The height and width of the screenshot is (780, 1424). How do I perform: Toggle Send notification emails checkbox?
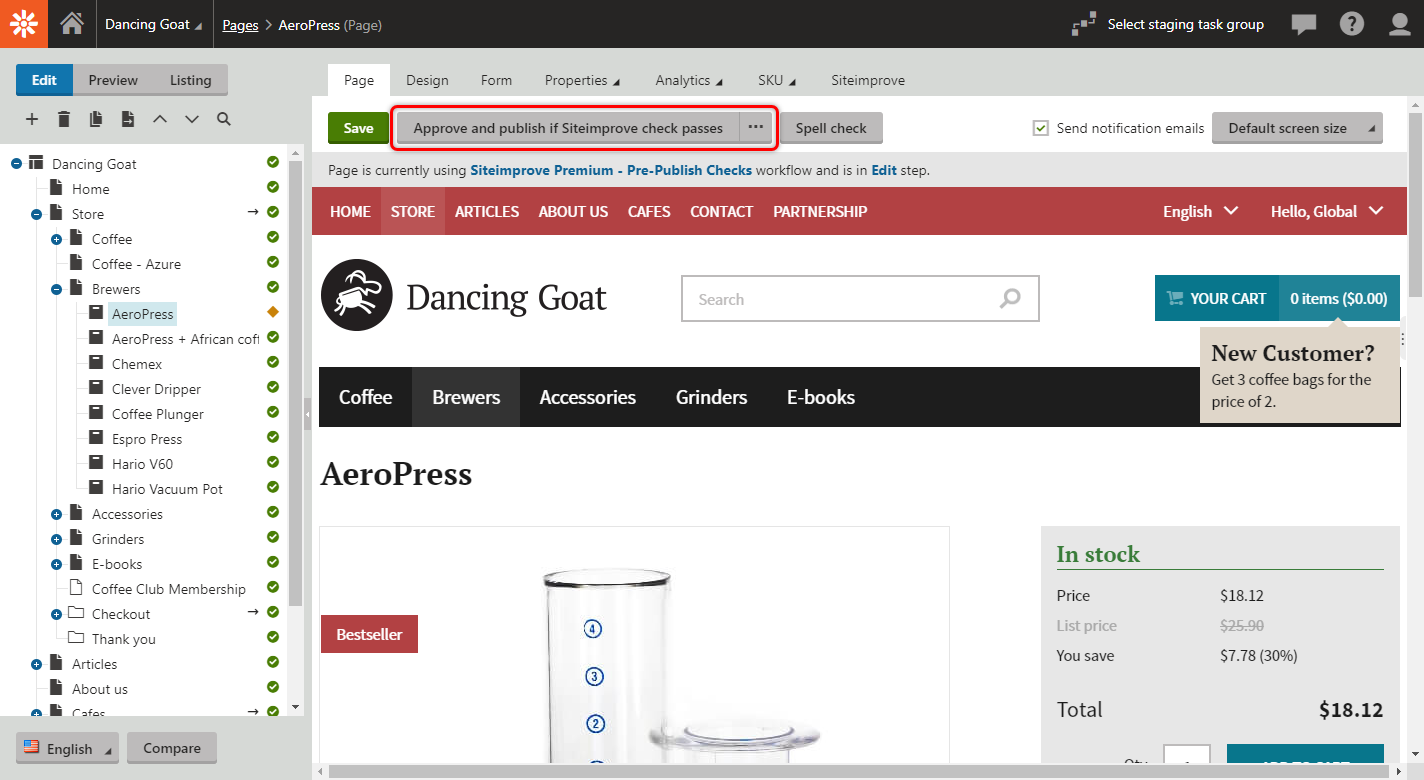coord(1041,128)
